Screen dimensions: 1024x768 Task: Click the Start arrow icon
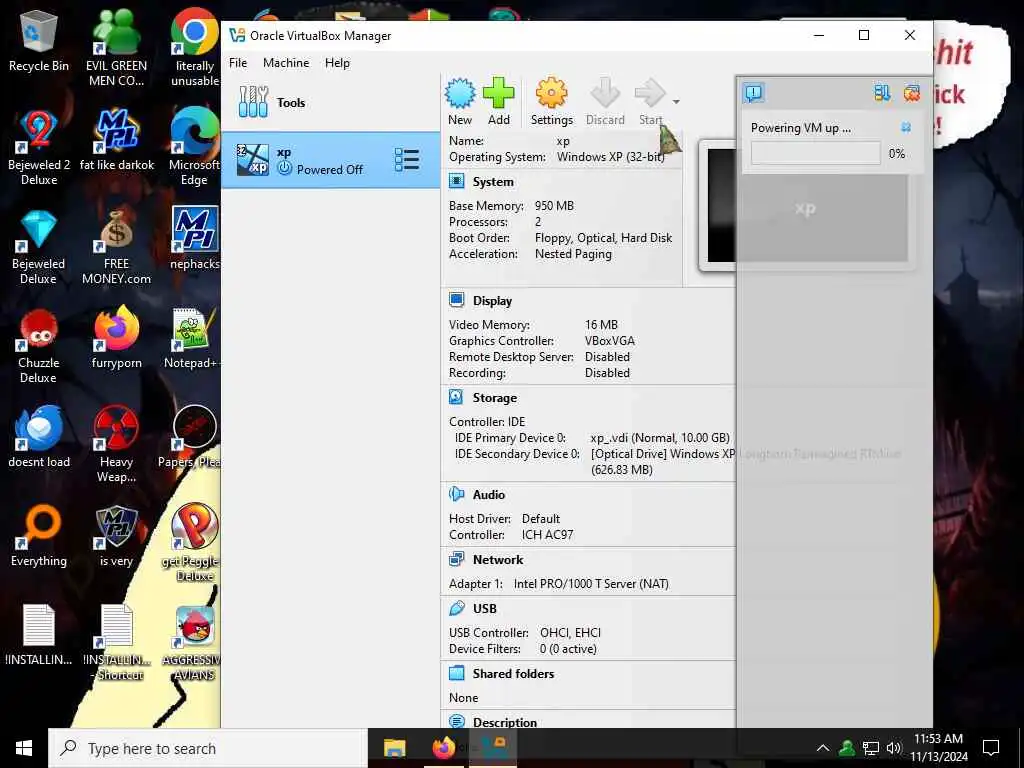coord(650,93)
